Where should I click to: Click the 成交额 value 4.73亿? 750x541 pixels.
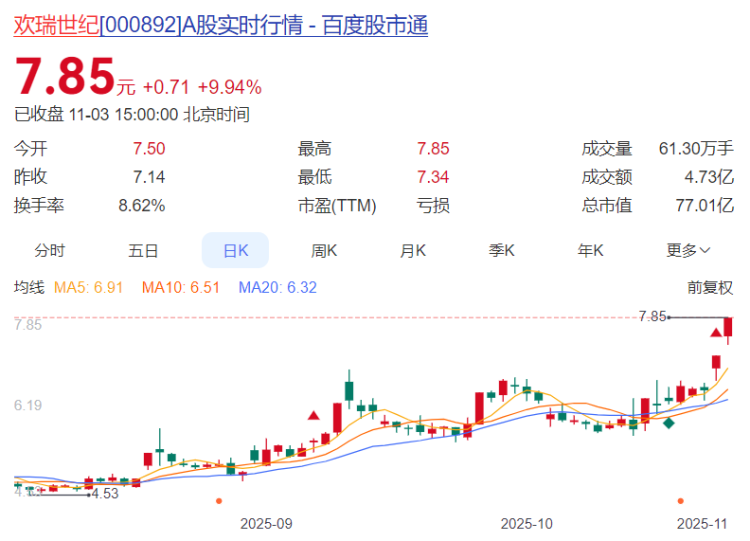point(709,177)
